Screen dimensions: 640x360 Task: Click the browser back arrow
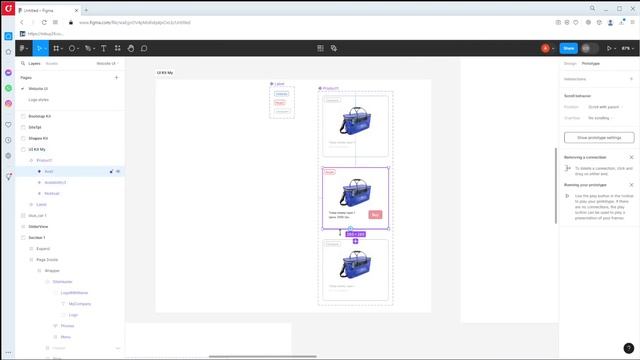[22, 22]
